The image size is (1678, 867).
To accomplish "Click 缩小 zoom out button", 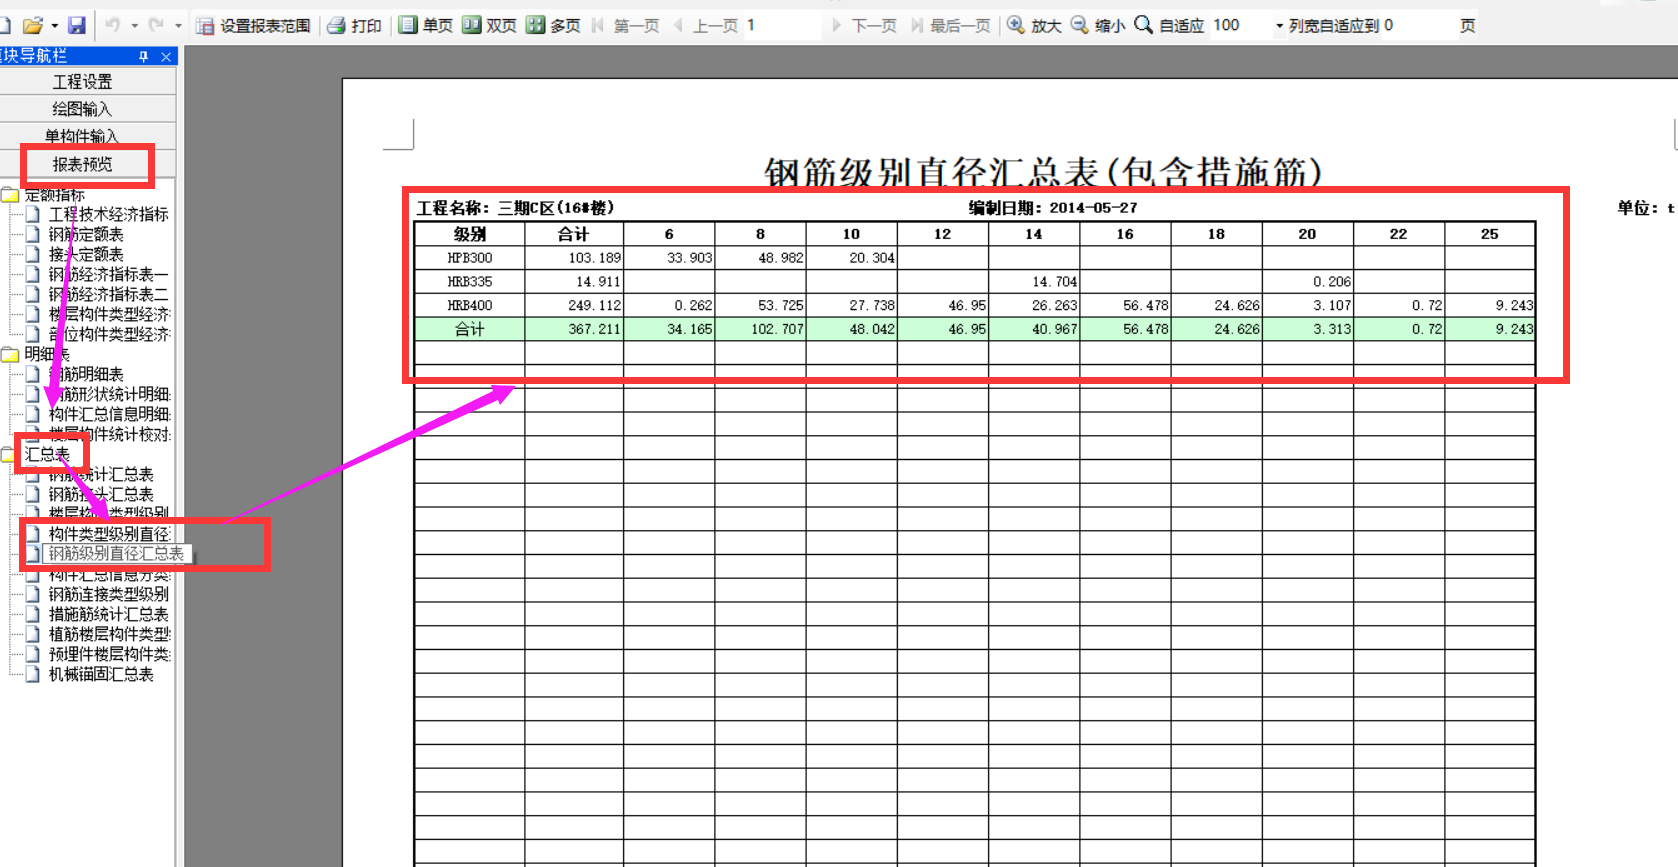I will click(x=1098, y=25).
